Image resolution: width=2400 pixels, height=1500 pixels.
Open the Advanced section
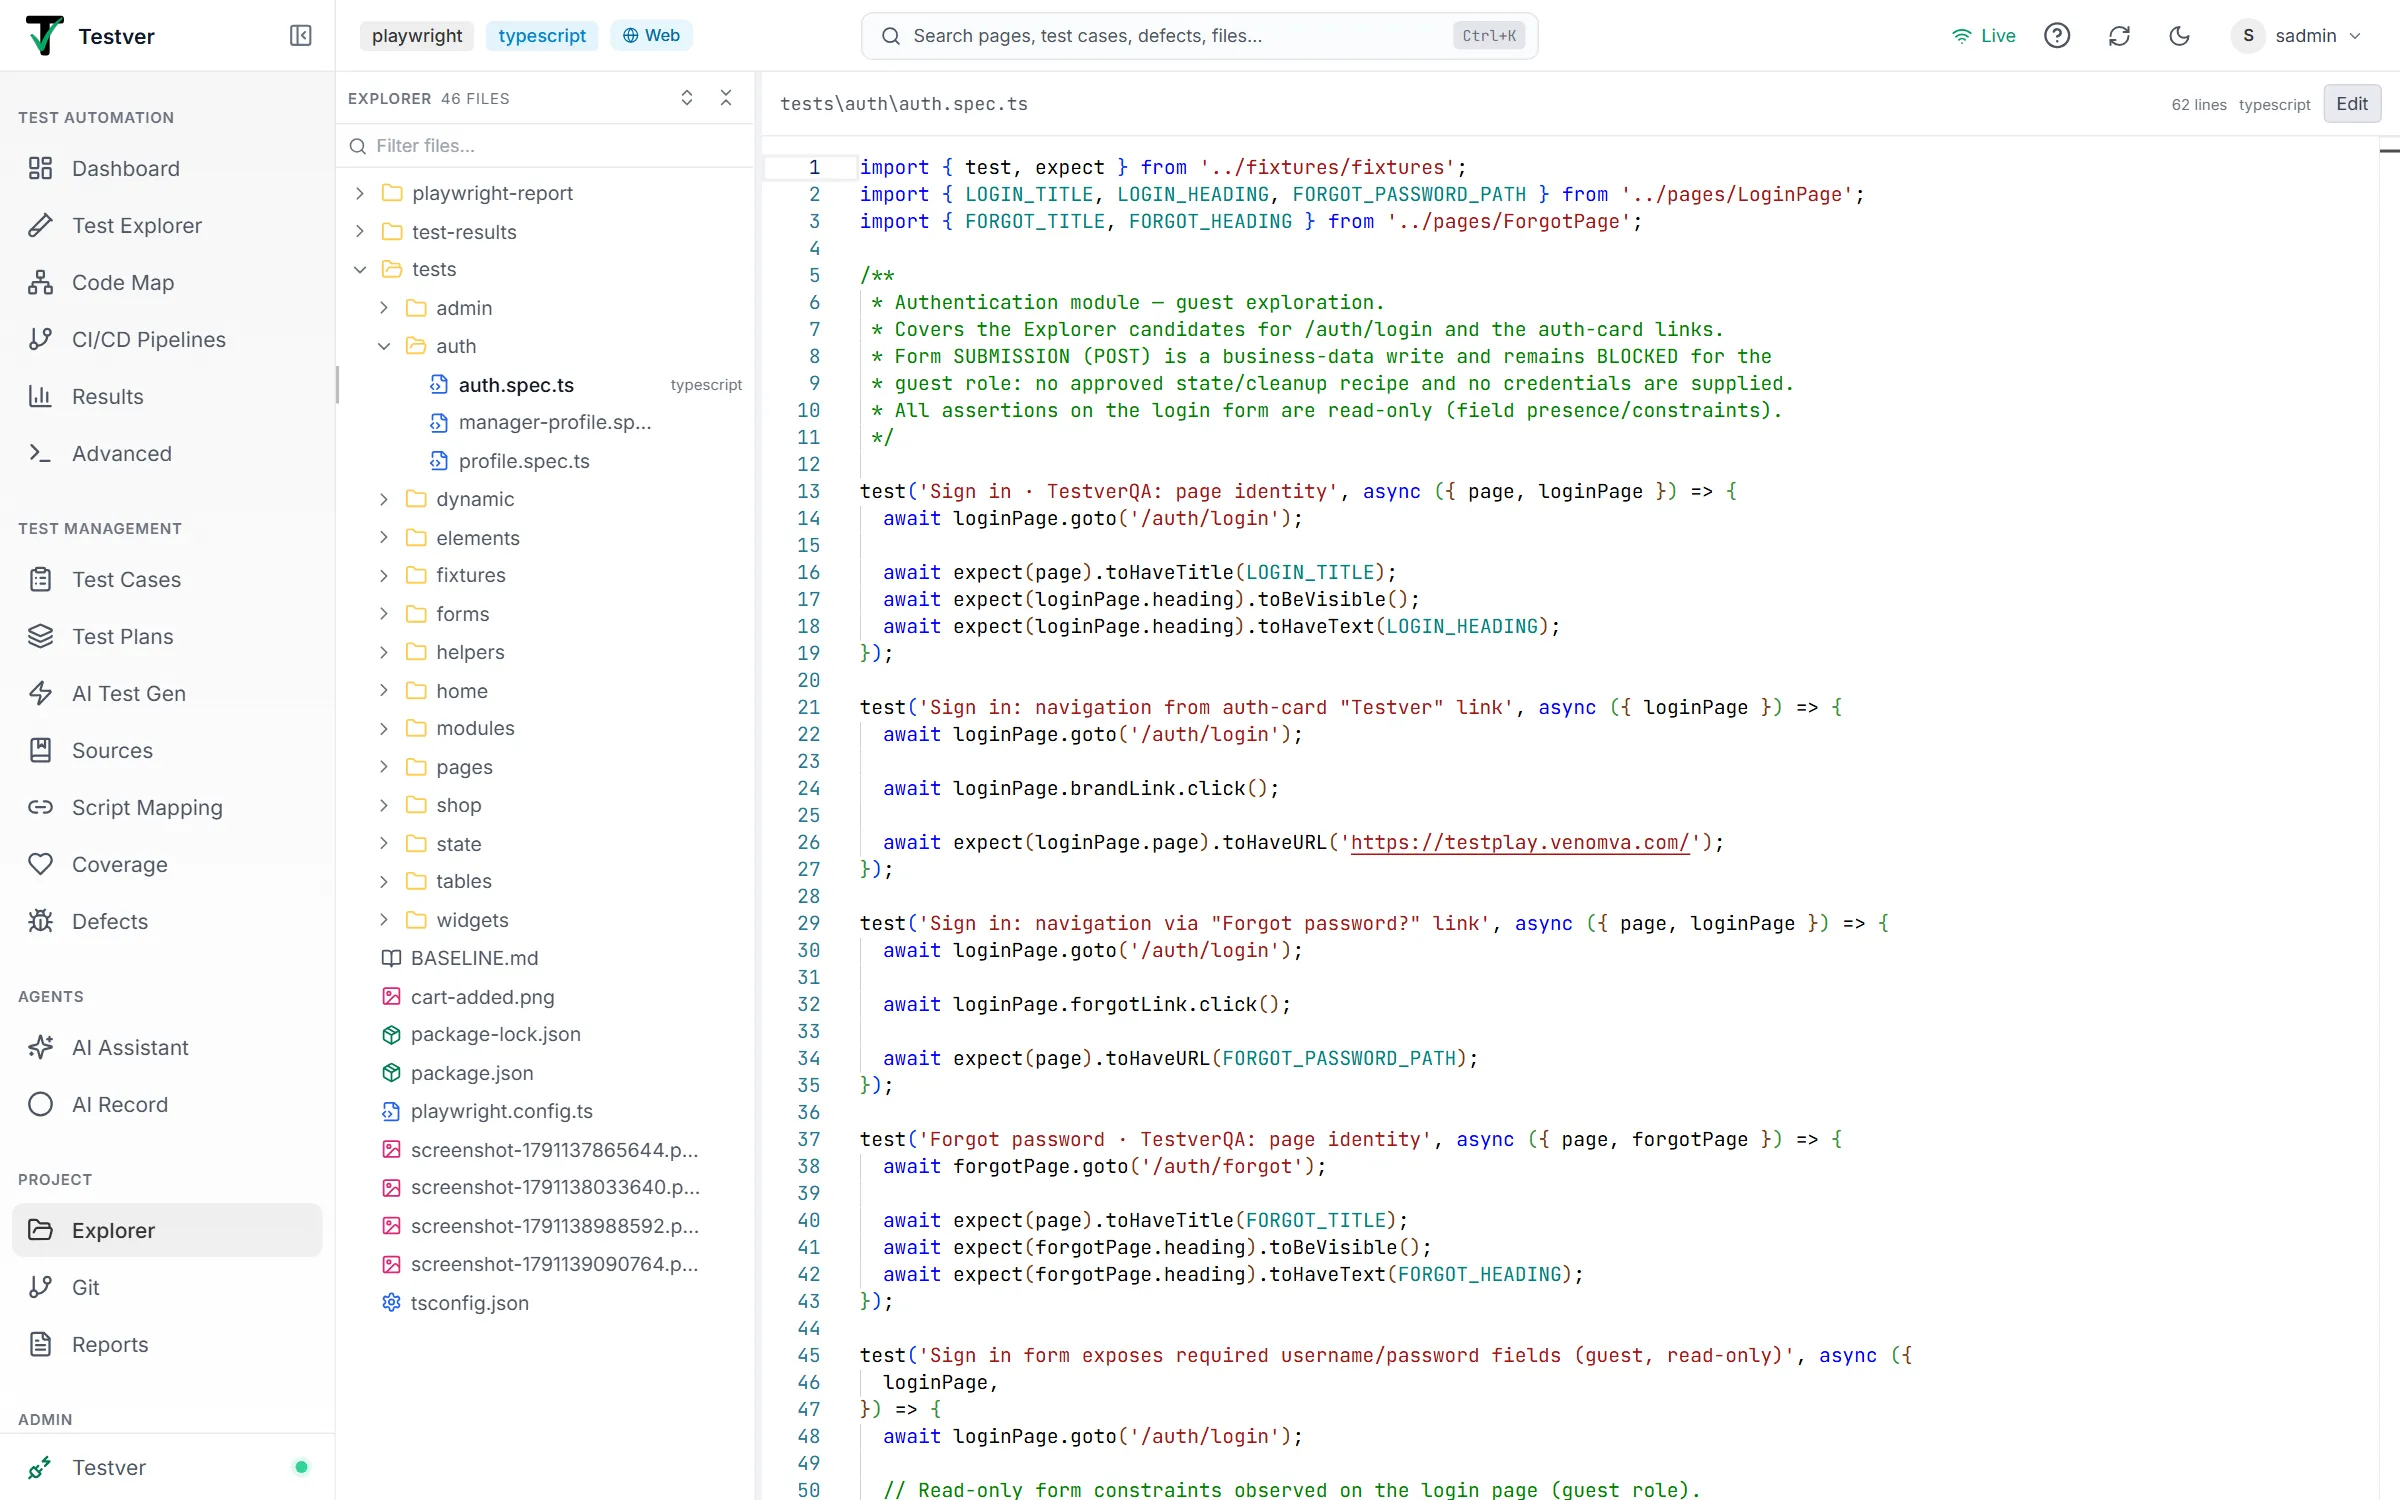coord(167,453)
